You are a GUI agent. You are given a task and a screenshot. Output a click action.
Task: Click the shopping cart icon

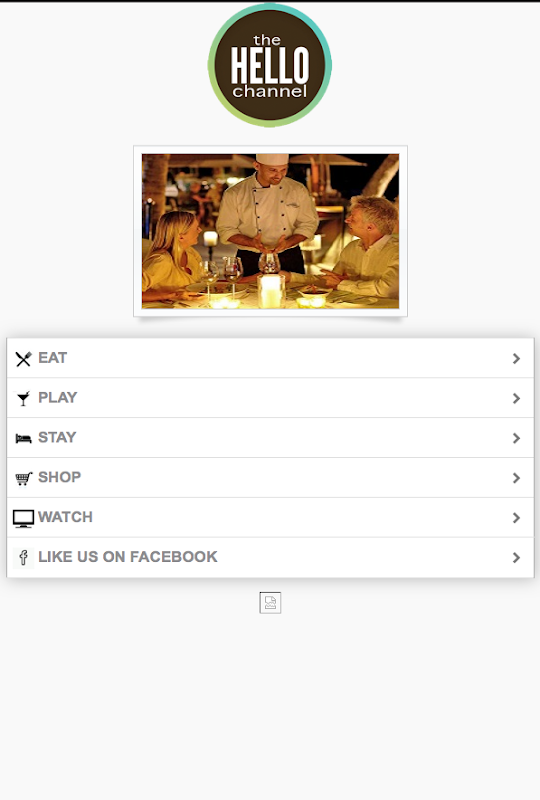pos(23,478)
